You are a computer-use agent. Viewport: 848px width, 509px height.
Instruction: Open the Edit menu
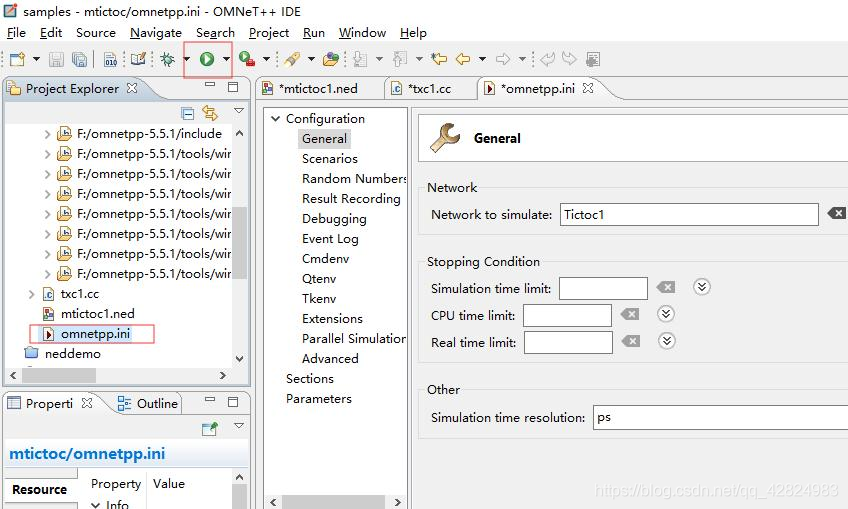pyautogui.click(x=51, y=33)
